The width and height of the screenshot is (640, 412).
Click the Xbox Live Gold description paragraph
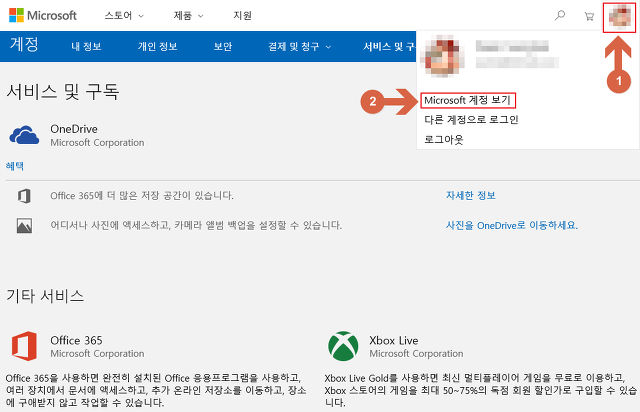[x=481, y=390]
